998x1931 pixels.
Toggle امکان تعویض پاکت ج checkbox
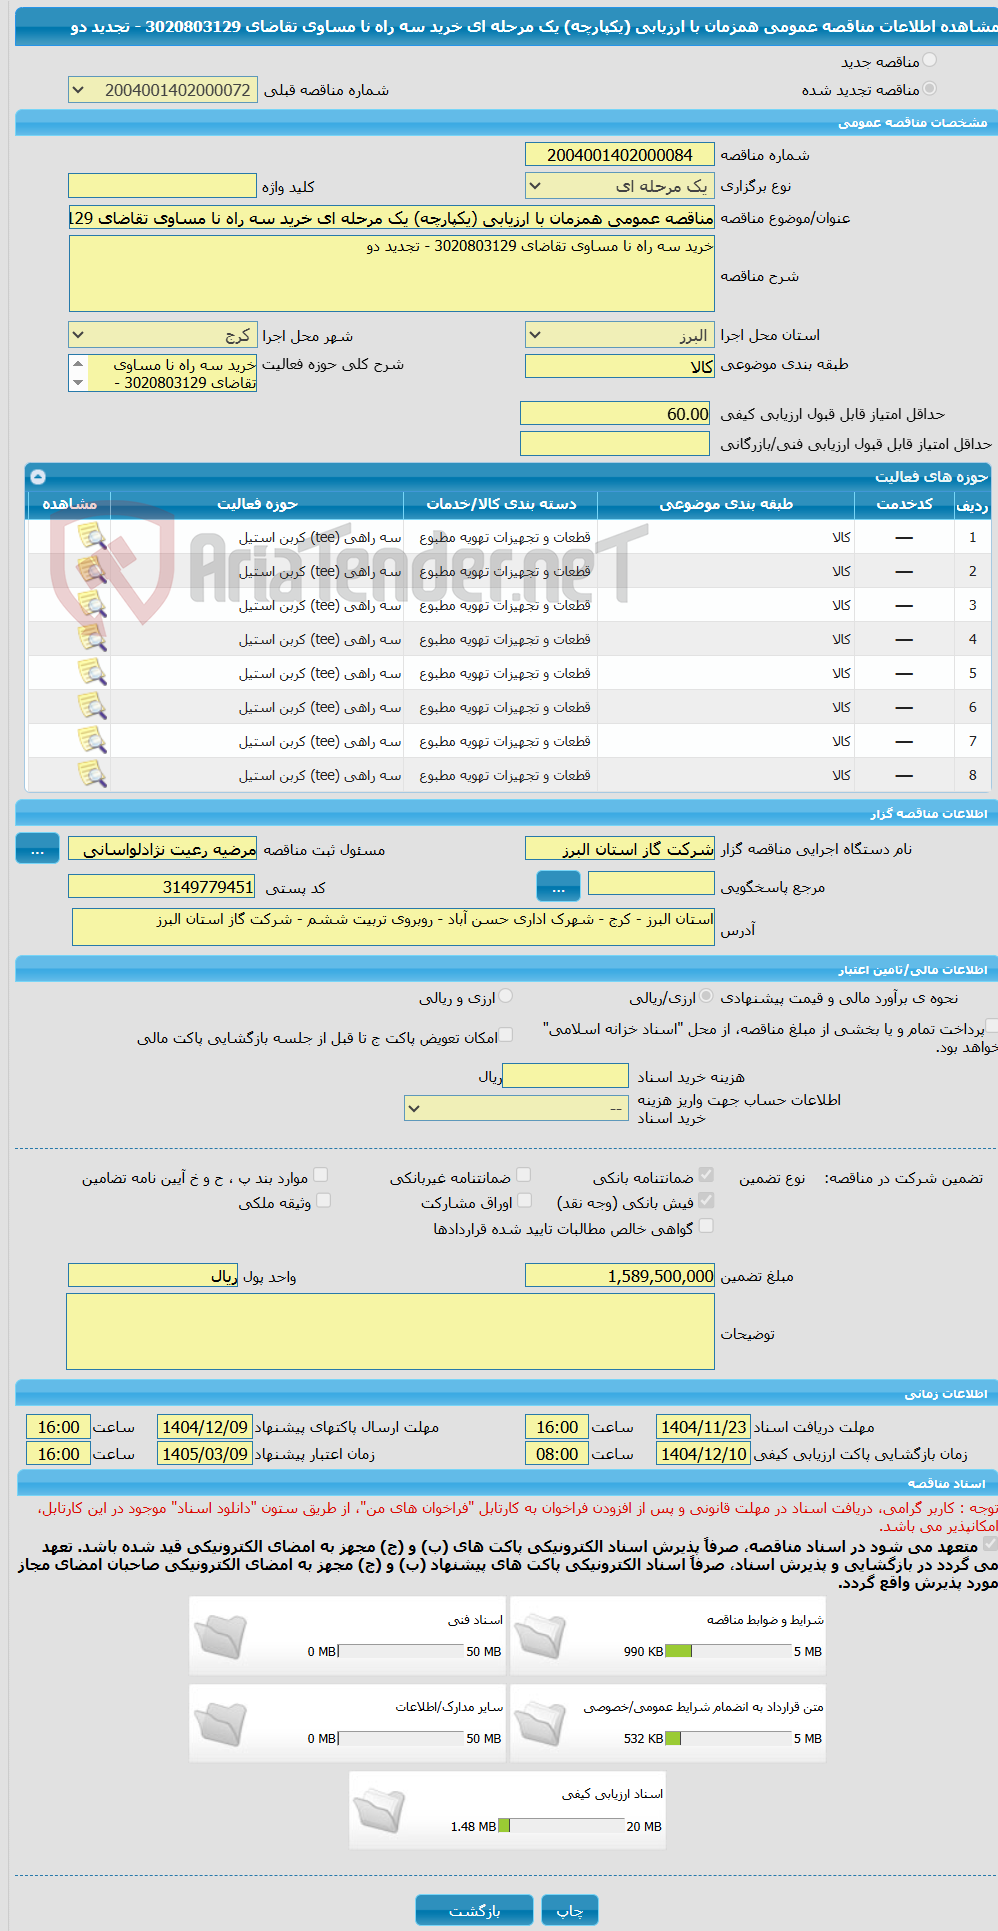click(x=506, y=1036)
